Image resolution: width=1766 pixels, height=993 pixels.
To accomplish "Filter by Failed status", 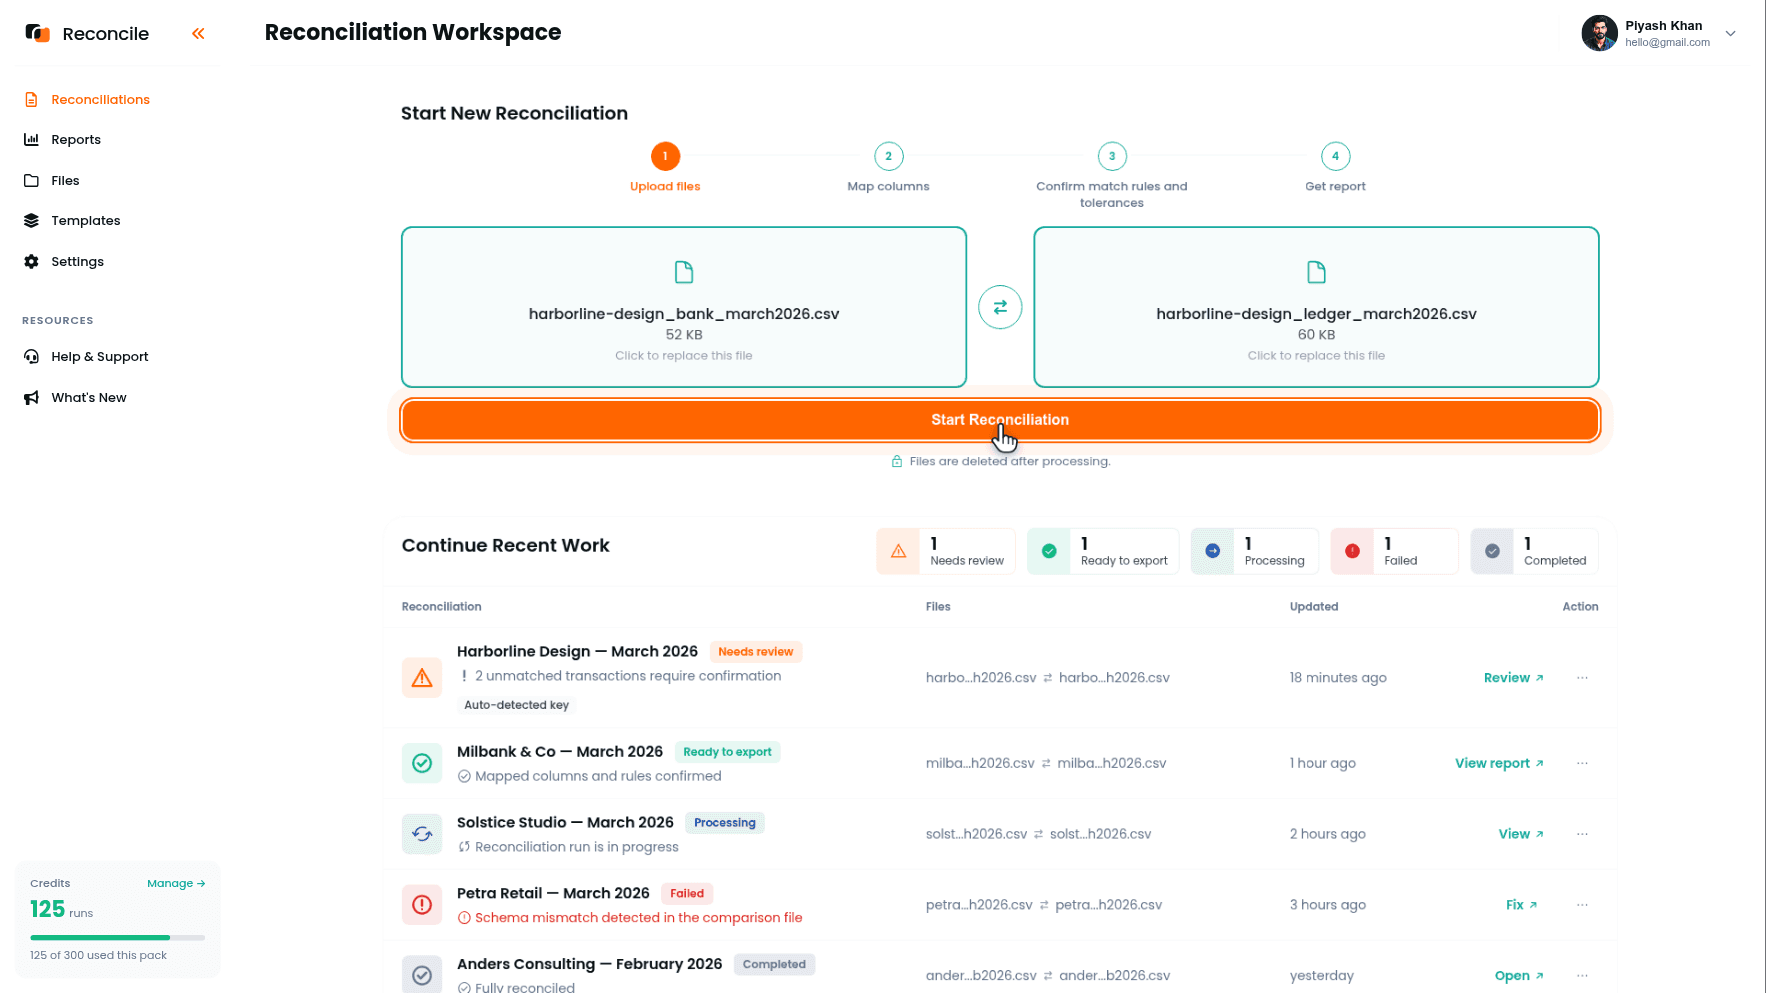I will (x=1394, y=551).
